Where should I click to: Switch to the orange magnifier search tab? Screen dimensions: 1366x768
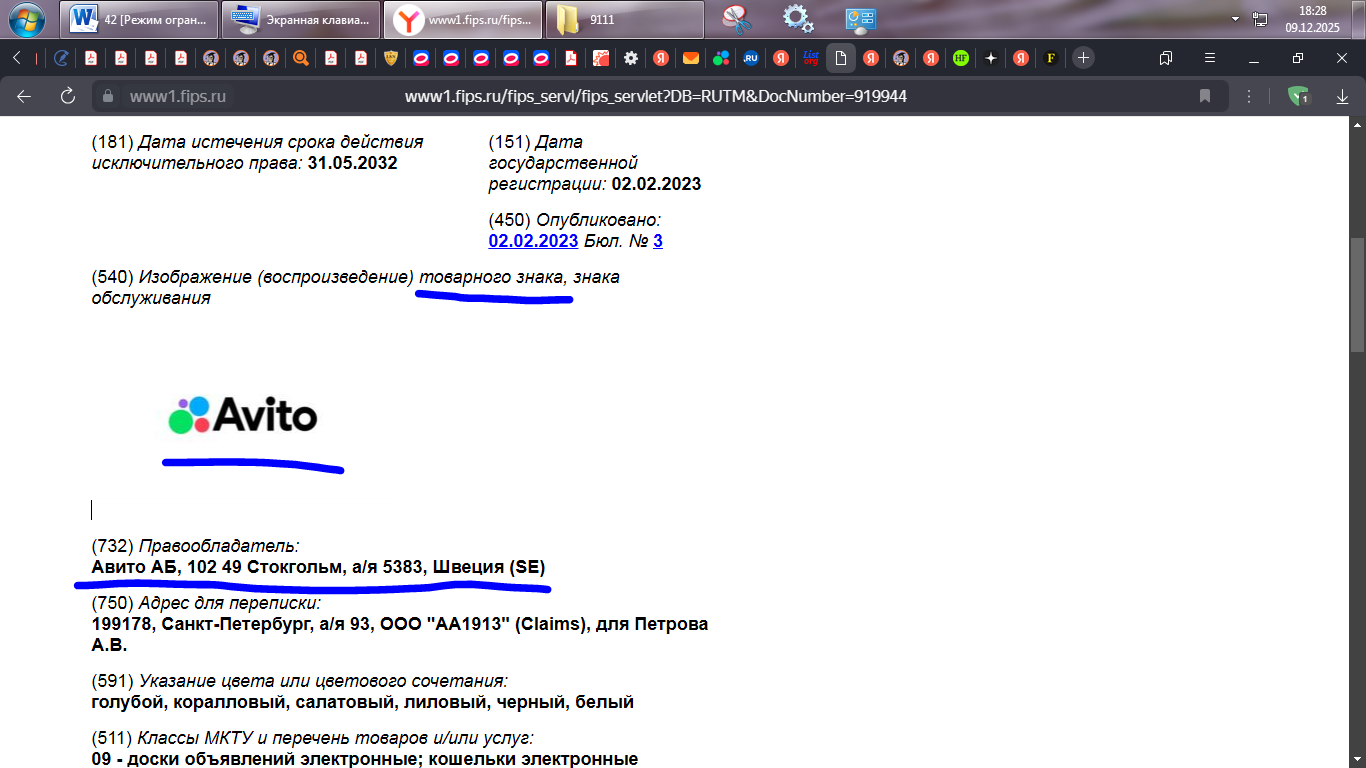point(300,58)
